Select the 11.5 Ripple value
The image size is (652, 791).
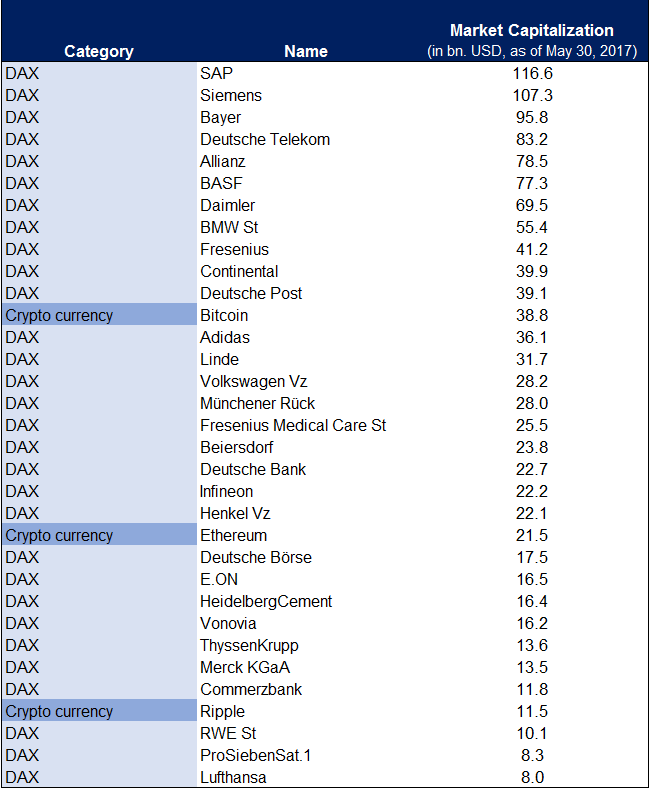532,712
